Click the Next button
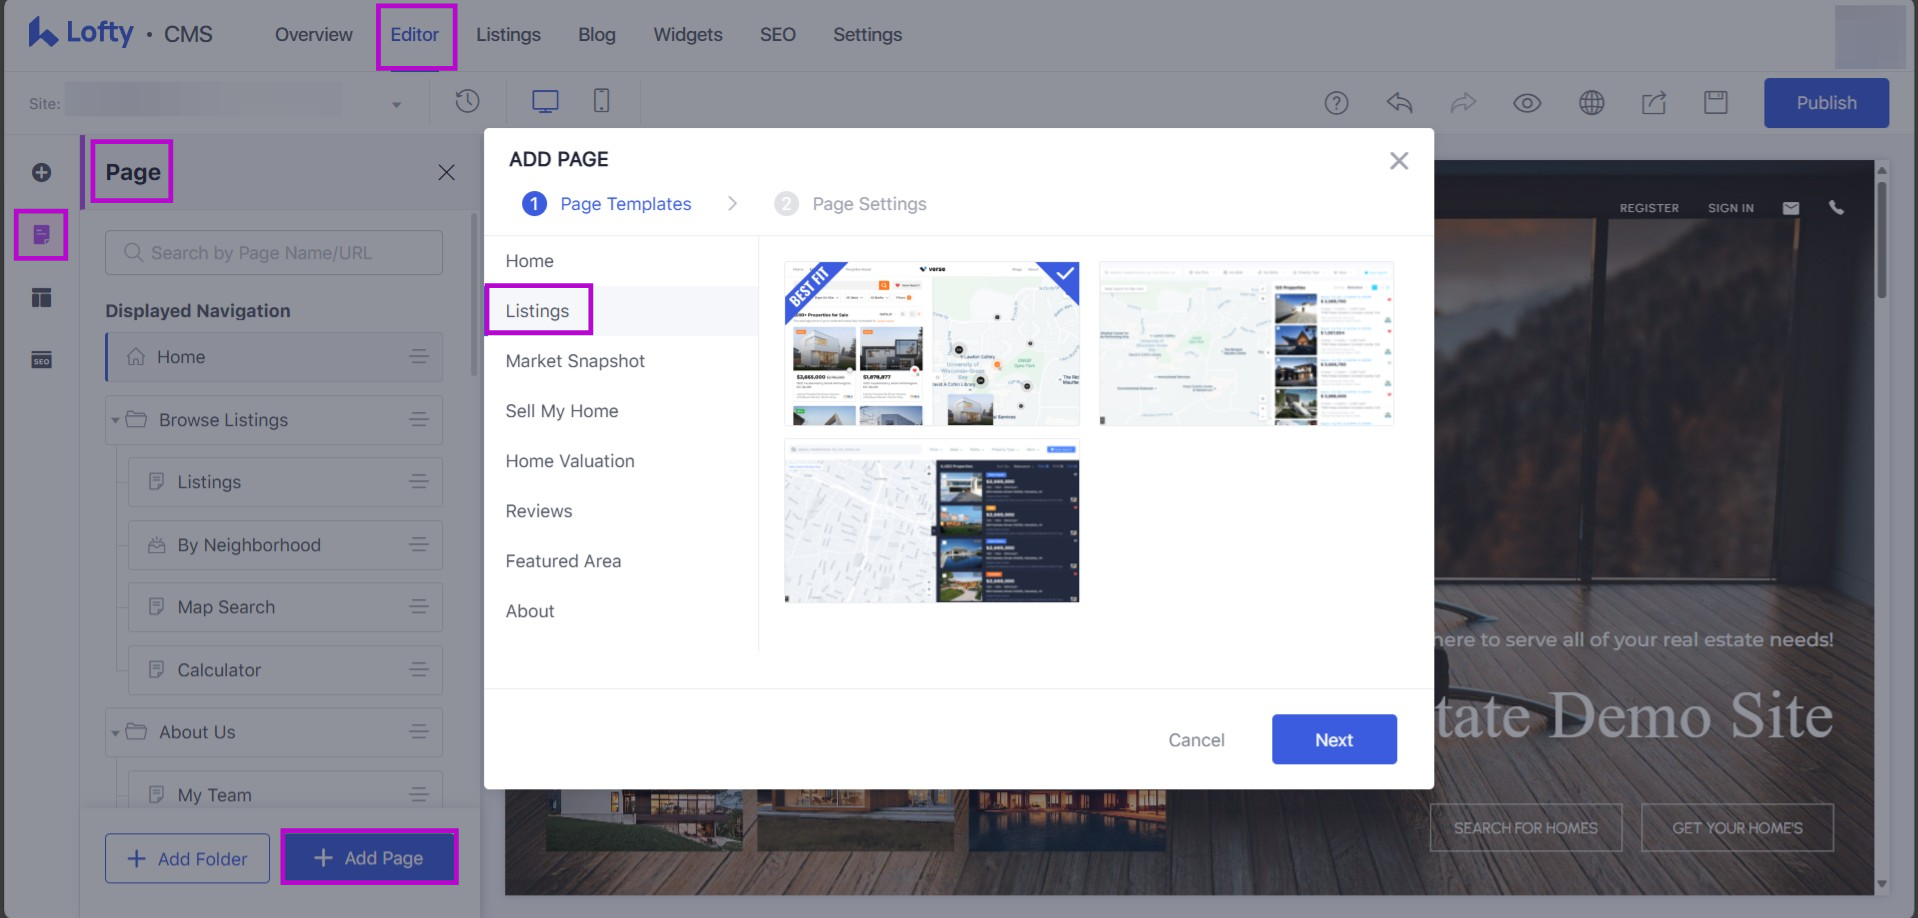1918x918 pixels. [1333, 740]
